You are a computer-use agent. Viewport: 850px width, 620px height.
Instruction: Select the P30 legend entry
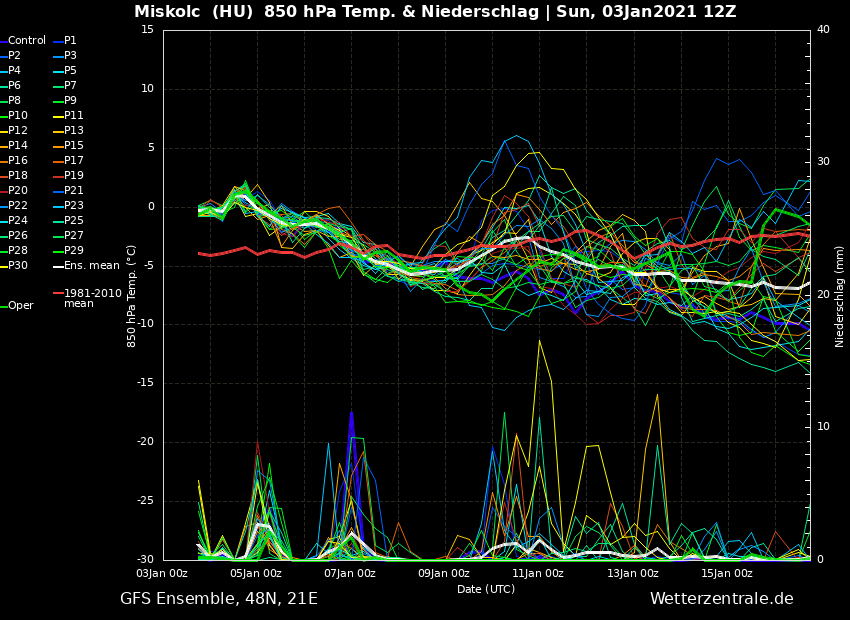[18, 266]
